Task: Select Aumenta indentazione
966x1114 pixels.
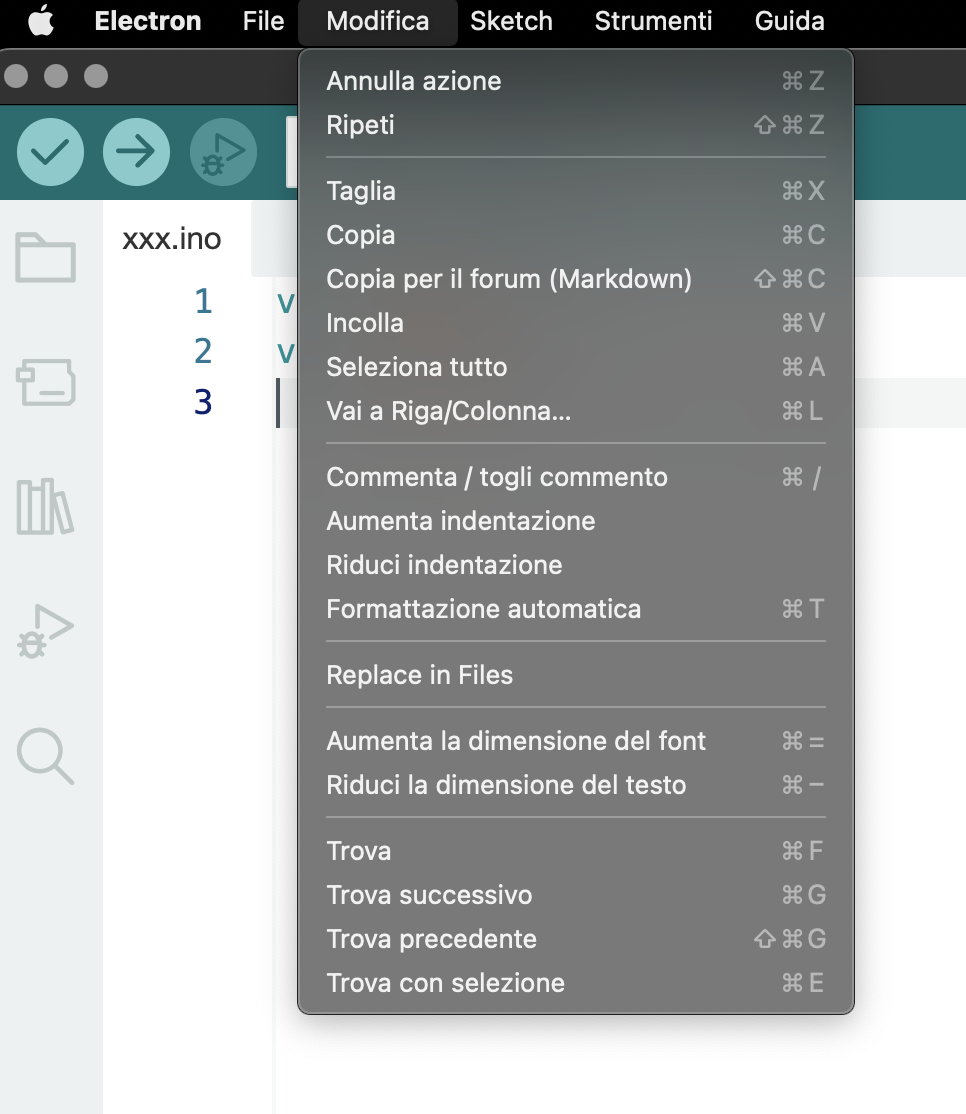Action: click(576, 521)
